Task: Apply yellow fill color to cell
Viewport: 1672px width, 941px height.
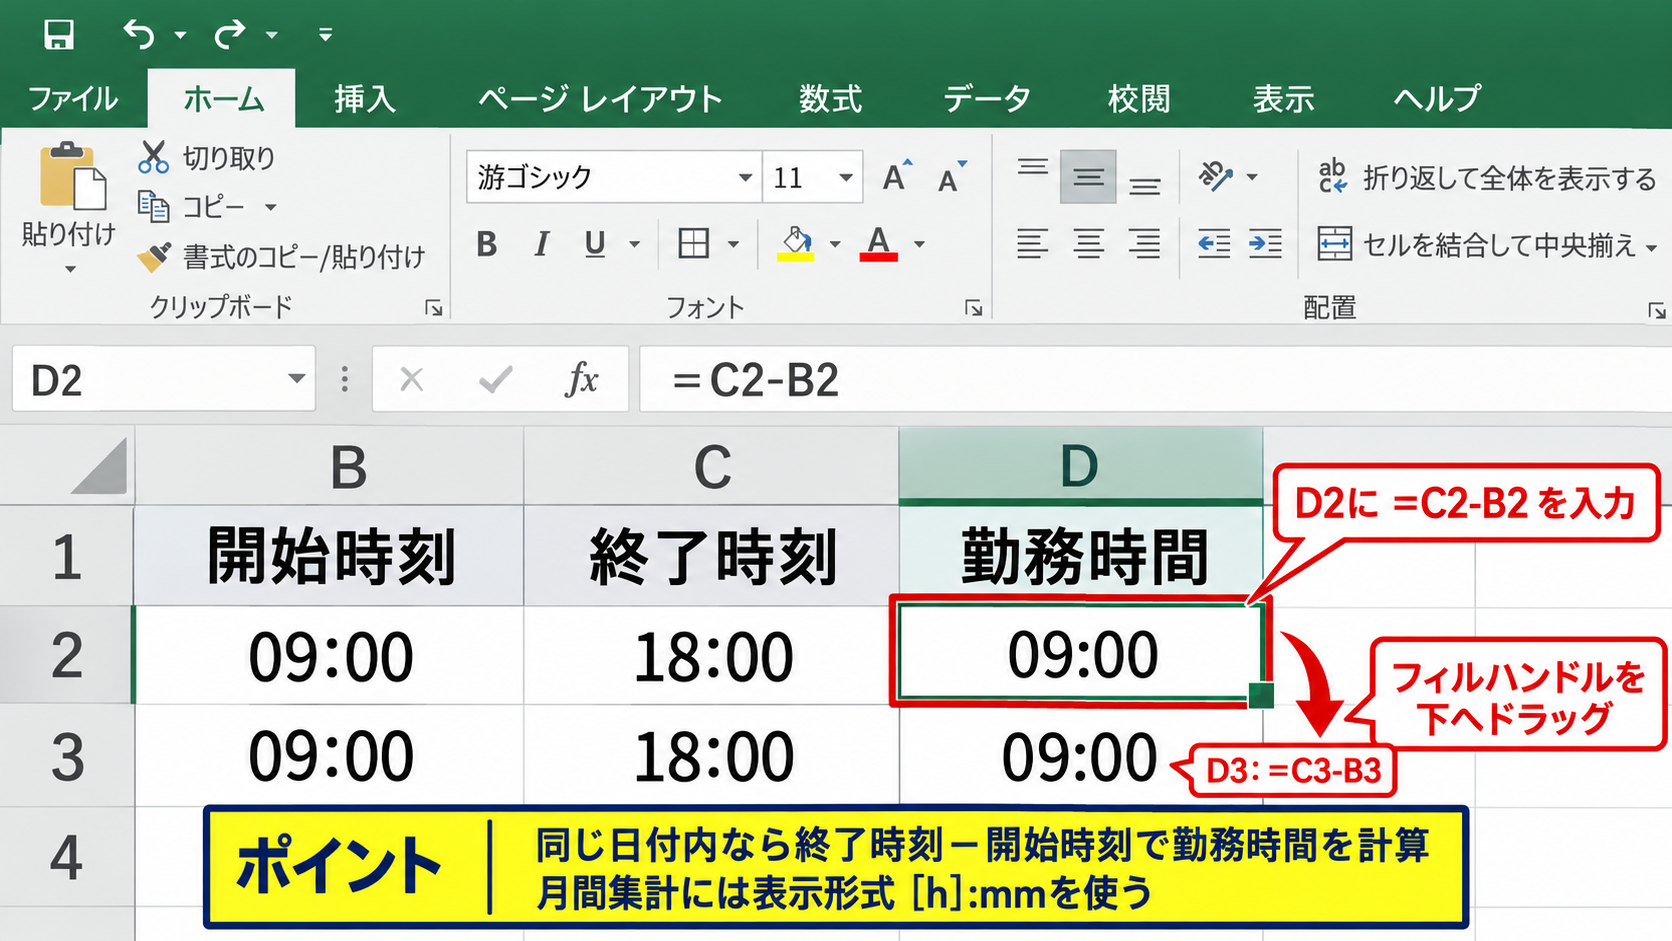Action: [796, 243]
